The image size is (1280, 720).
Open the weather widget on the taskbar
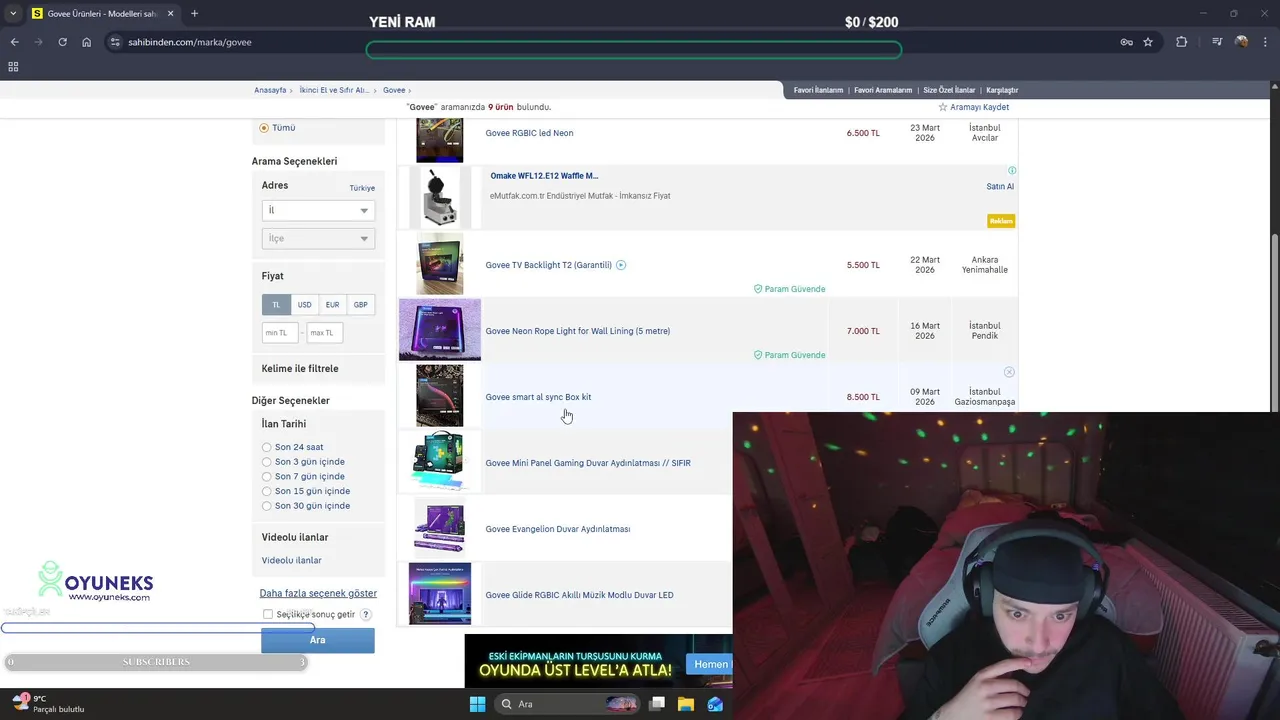(x=48, y=704)
